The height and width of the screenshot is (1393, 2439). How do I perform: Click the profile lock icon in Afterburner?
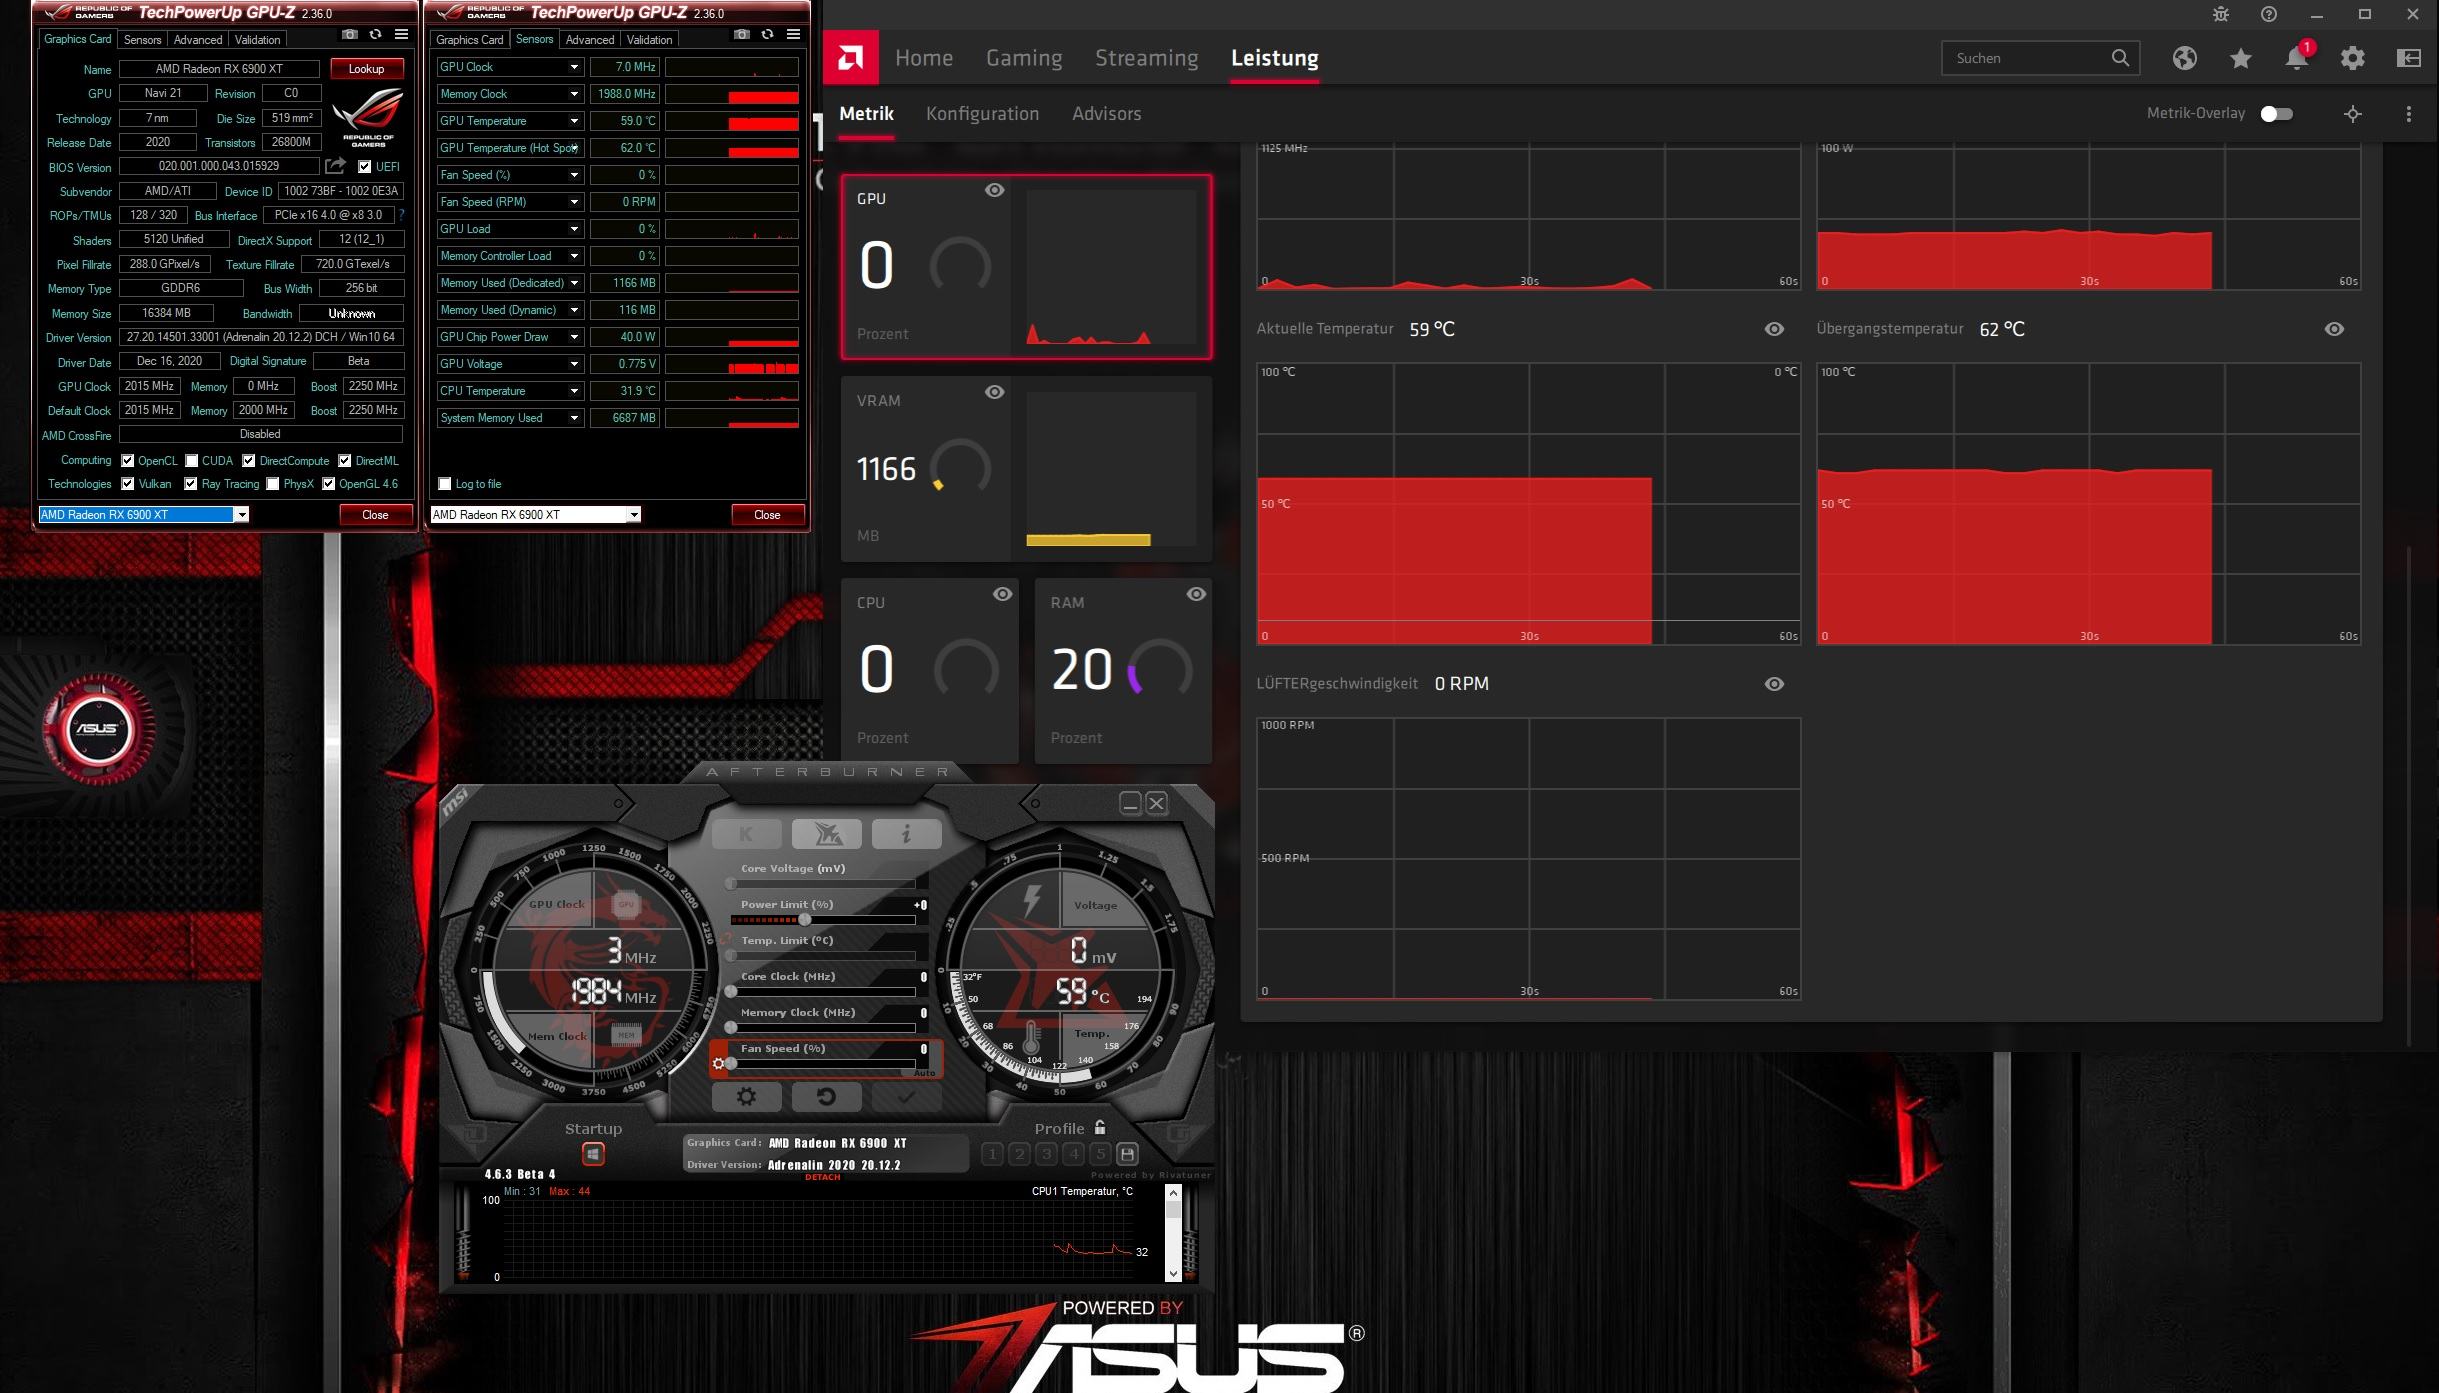(1100, 1127)
